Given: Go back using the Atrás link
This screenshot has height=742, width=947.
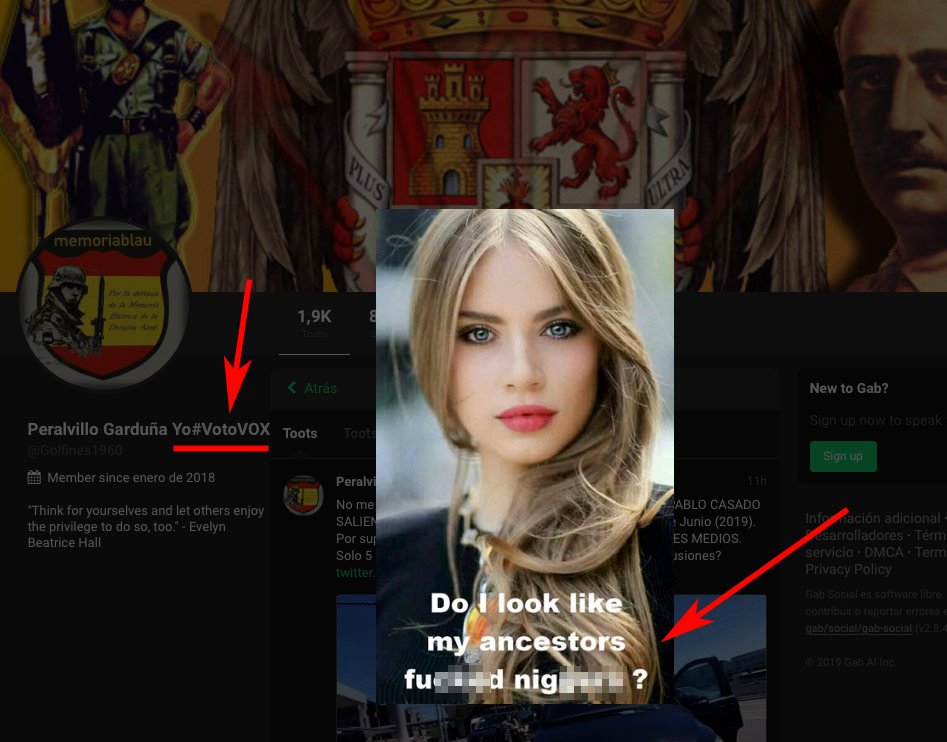Looking at the screenshot, I should [x=320, y=388].
